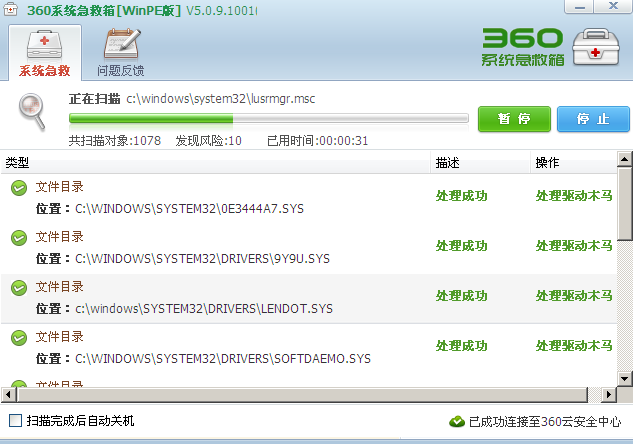This screenshot has width=633, height=444.
Task: Click 处理驱动木马 in the SOFTDAEMO.SYS row
Action: [574, 346]
